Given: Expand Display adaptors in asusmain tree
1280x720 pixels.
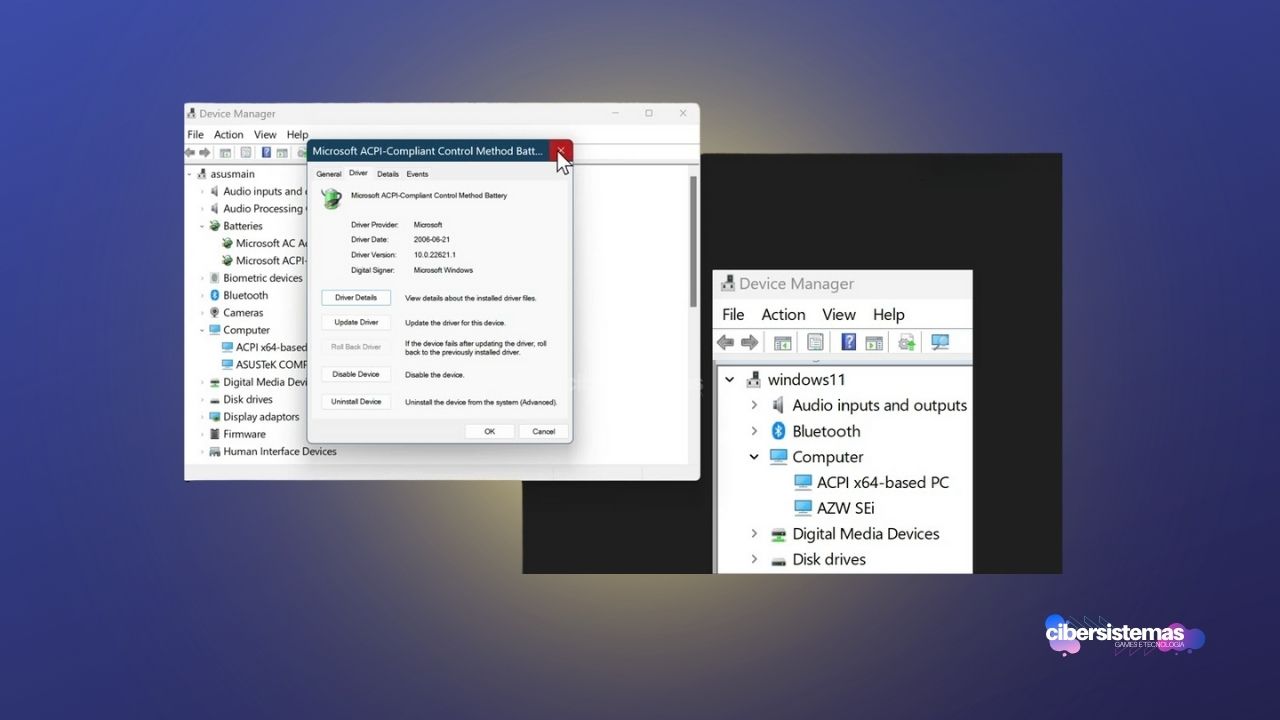Looking at the screenshot, I should pos(202,417).
